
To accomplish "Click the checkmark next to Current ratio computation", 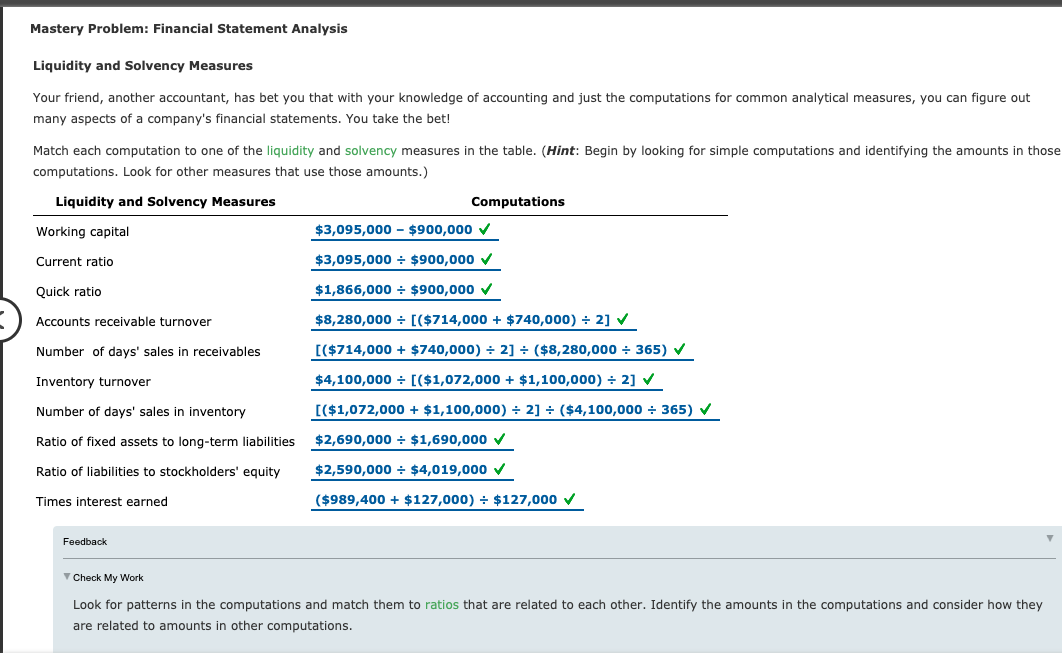I will coord(488,258).
